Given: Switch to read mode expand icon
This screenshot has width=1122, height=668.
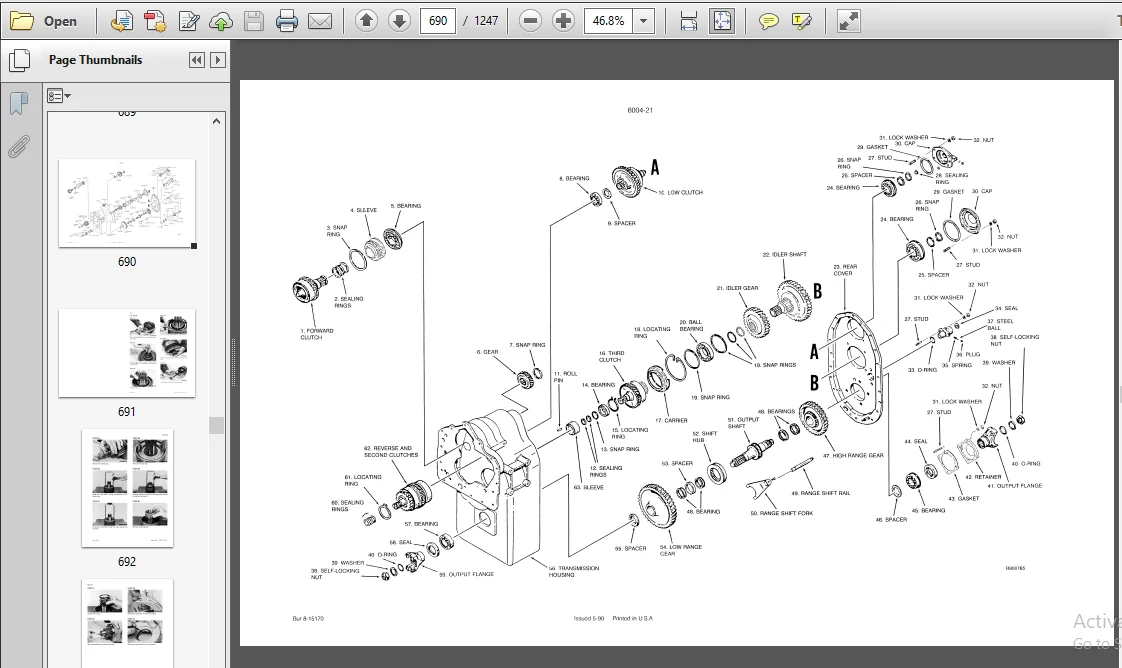Looking at the screenshot, I should (x=849, y=21).
